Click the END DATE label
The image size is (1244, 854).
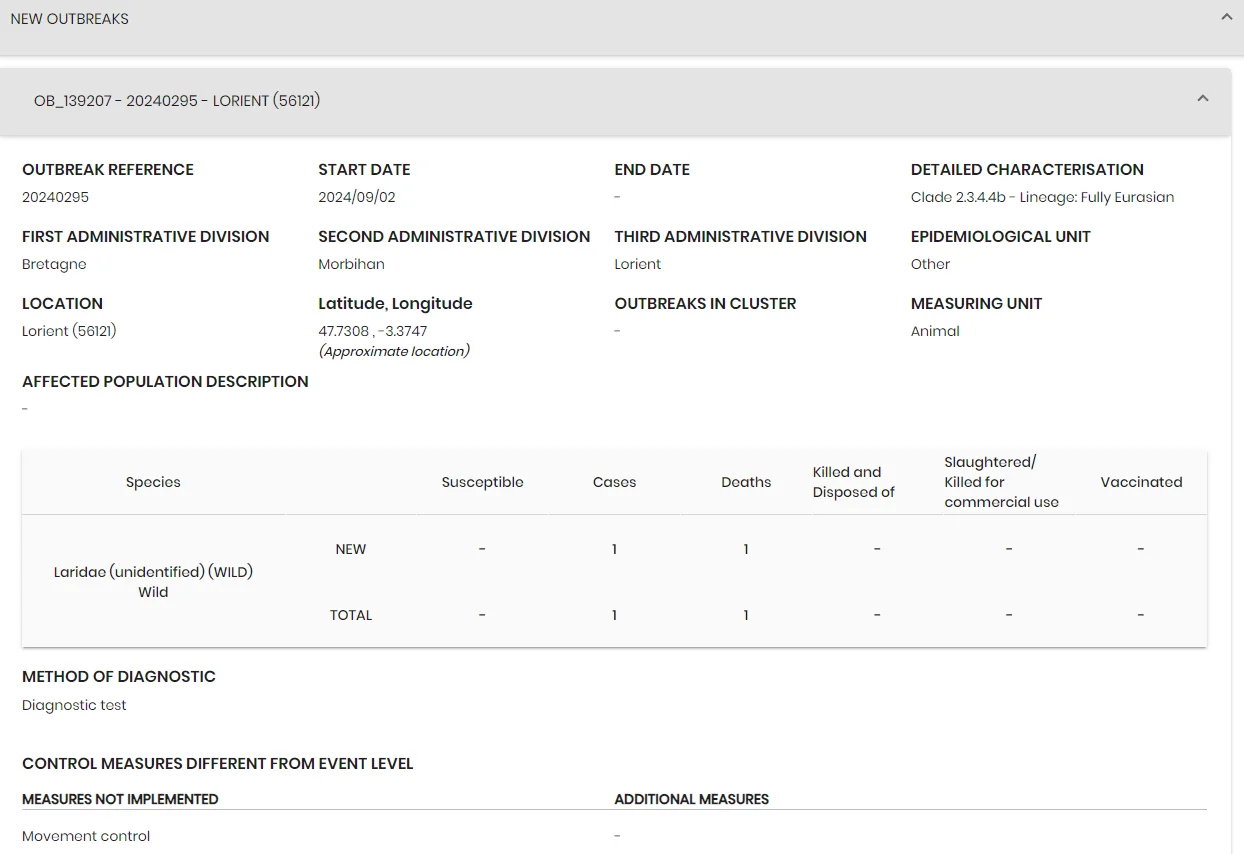coord(652,170)
